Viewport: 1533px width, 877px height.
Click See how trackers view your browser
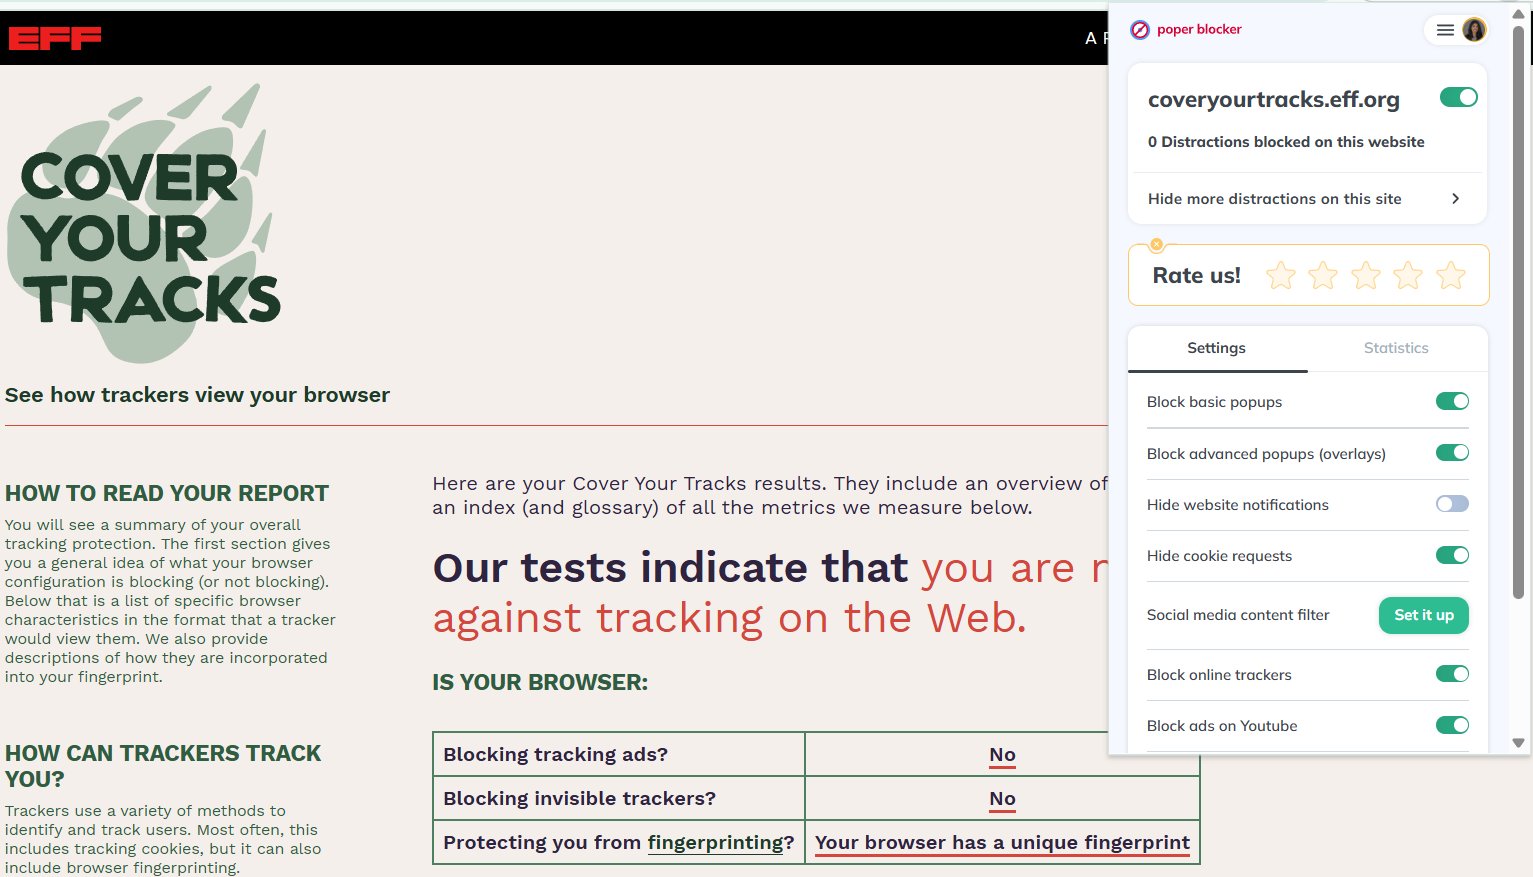pos(197,395)
